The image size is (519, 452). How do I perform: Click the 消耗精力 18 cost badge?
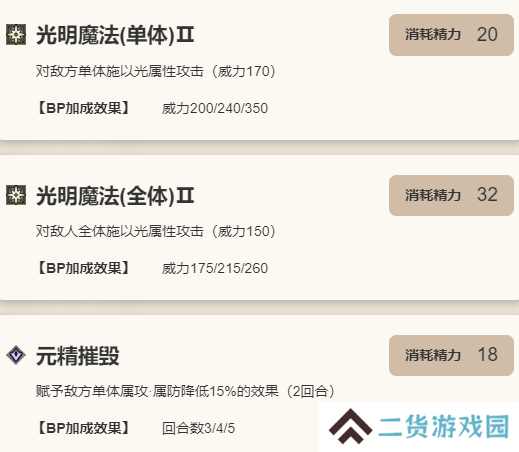click(x=451, y=355)
